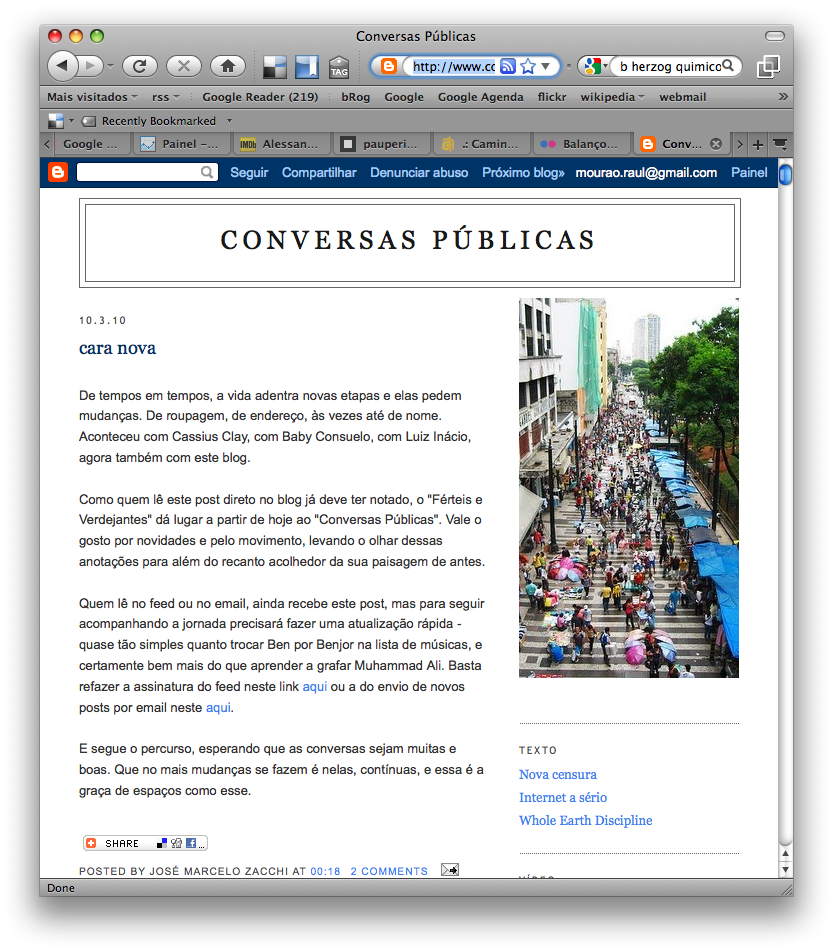The image size is (833, 951).
Task: Open the Delicious icon dropdown arrow in bookmark bar
Action: [71, 121]
